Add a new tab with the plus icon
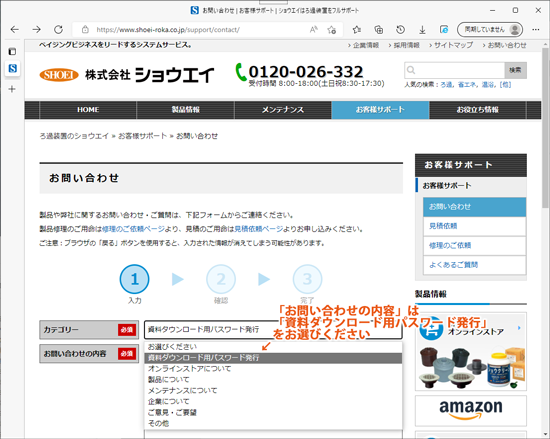This screenshot has height=439, width=550. [12, 89]
